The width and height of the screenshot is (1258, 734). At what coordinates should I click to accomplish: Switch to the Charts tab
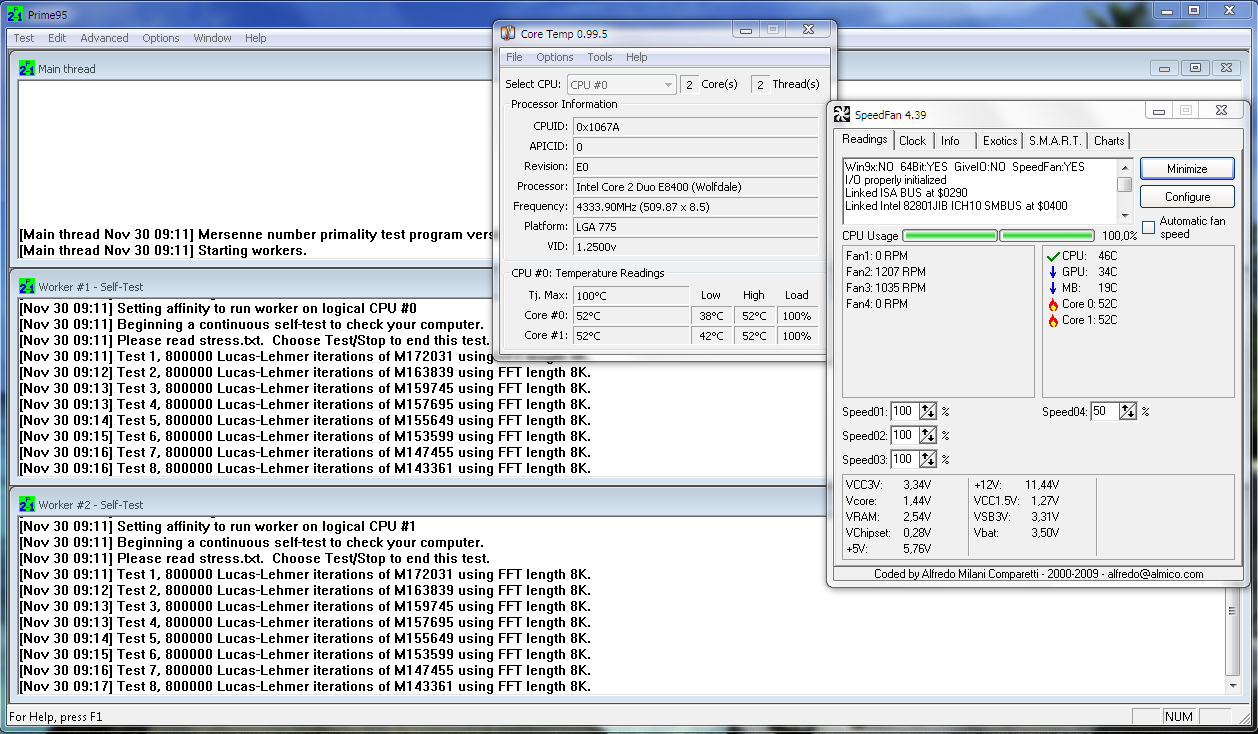(1109, 141)
